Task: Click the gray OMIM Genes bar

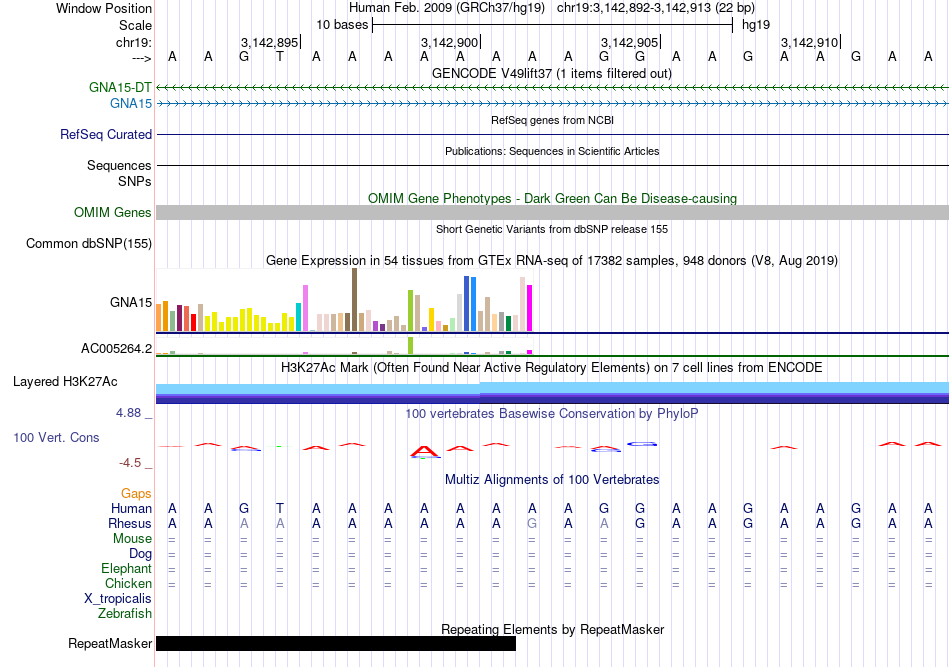Action: [x=553, y=213]
